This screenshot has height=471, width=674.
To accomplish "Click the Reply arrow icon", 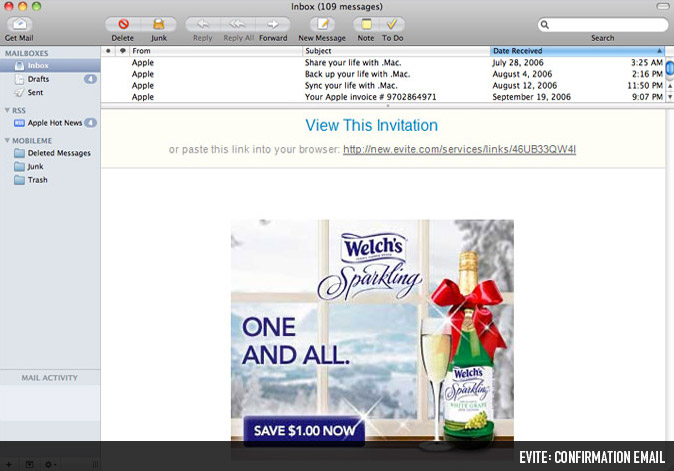I will [x=203, y=24].
